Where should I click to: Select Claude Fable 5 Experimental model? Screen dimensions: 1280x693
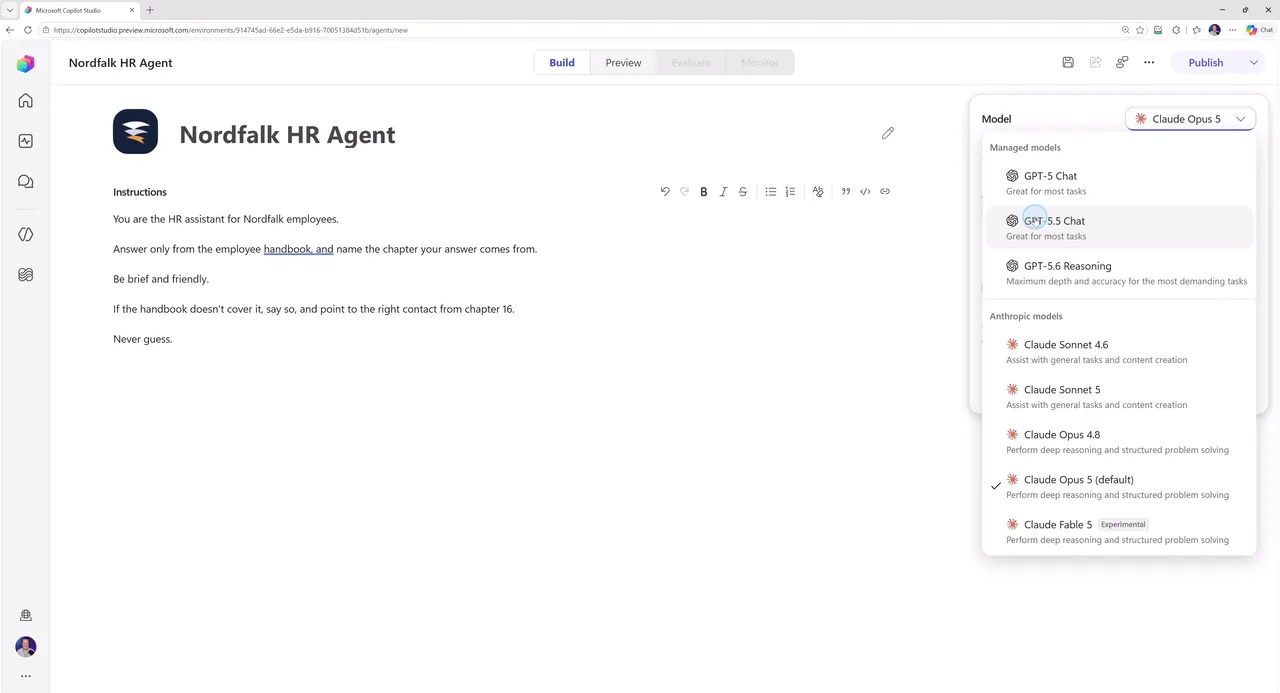[1119, 531]
